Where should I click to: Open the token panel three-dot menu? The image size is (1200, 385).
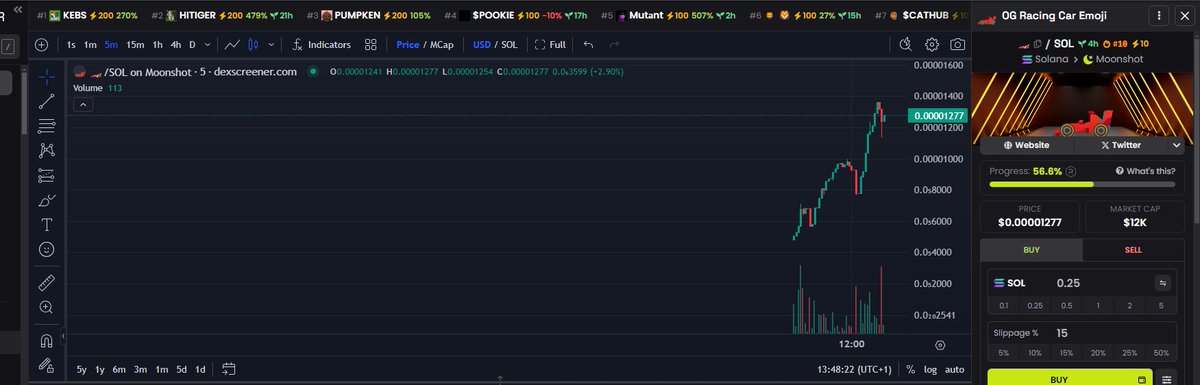point(1158,16)
